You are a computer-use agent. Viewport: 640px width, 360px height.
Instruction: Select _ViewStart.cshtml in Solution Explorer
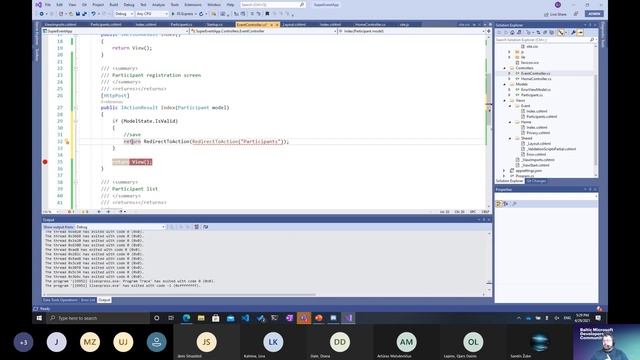(x=535, y=165)
